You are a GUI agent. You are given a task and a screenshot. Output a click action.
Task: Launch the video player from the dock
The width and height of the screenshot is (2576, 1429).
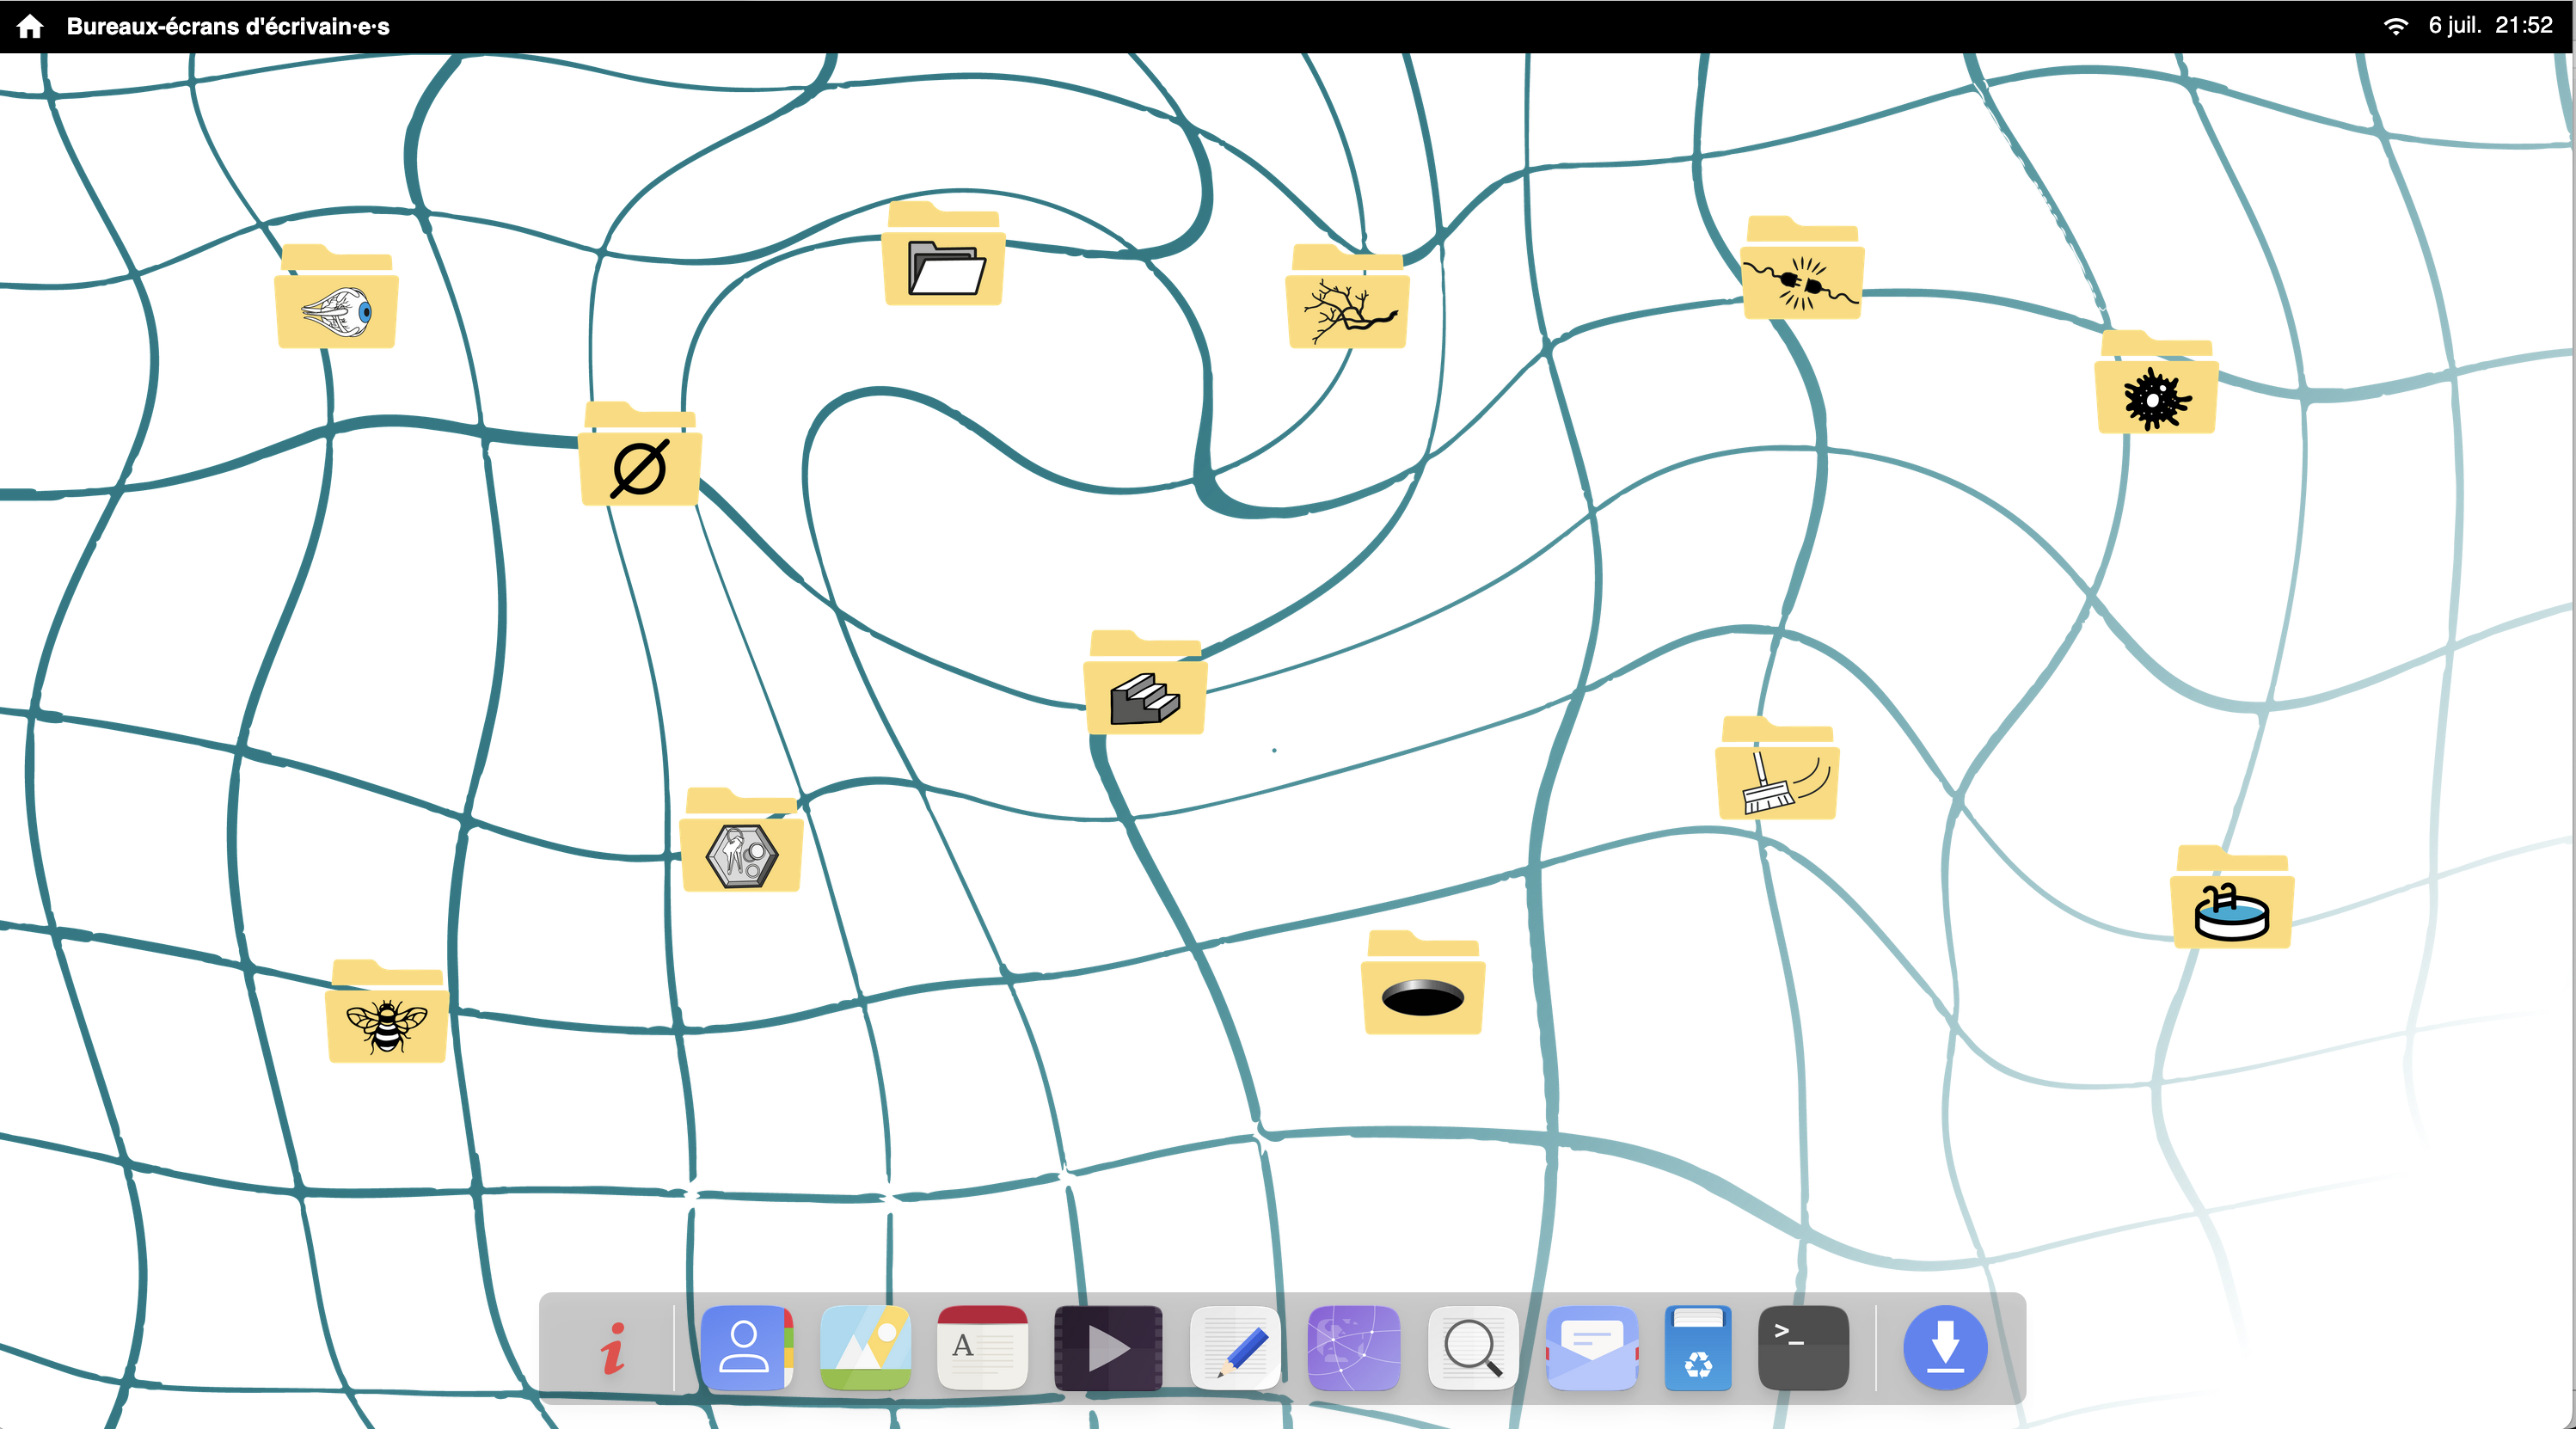(1108, 1348)
